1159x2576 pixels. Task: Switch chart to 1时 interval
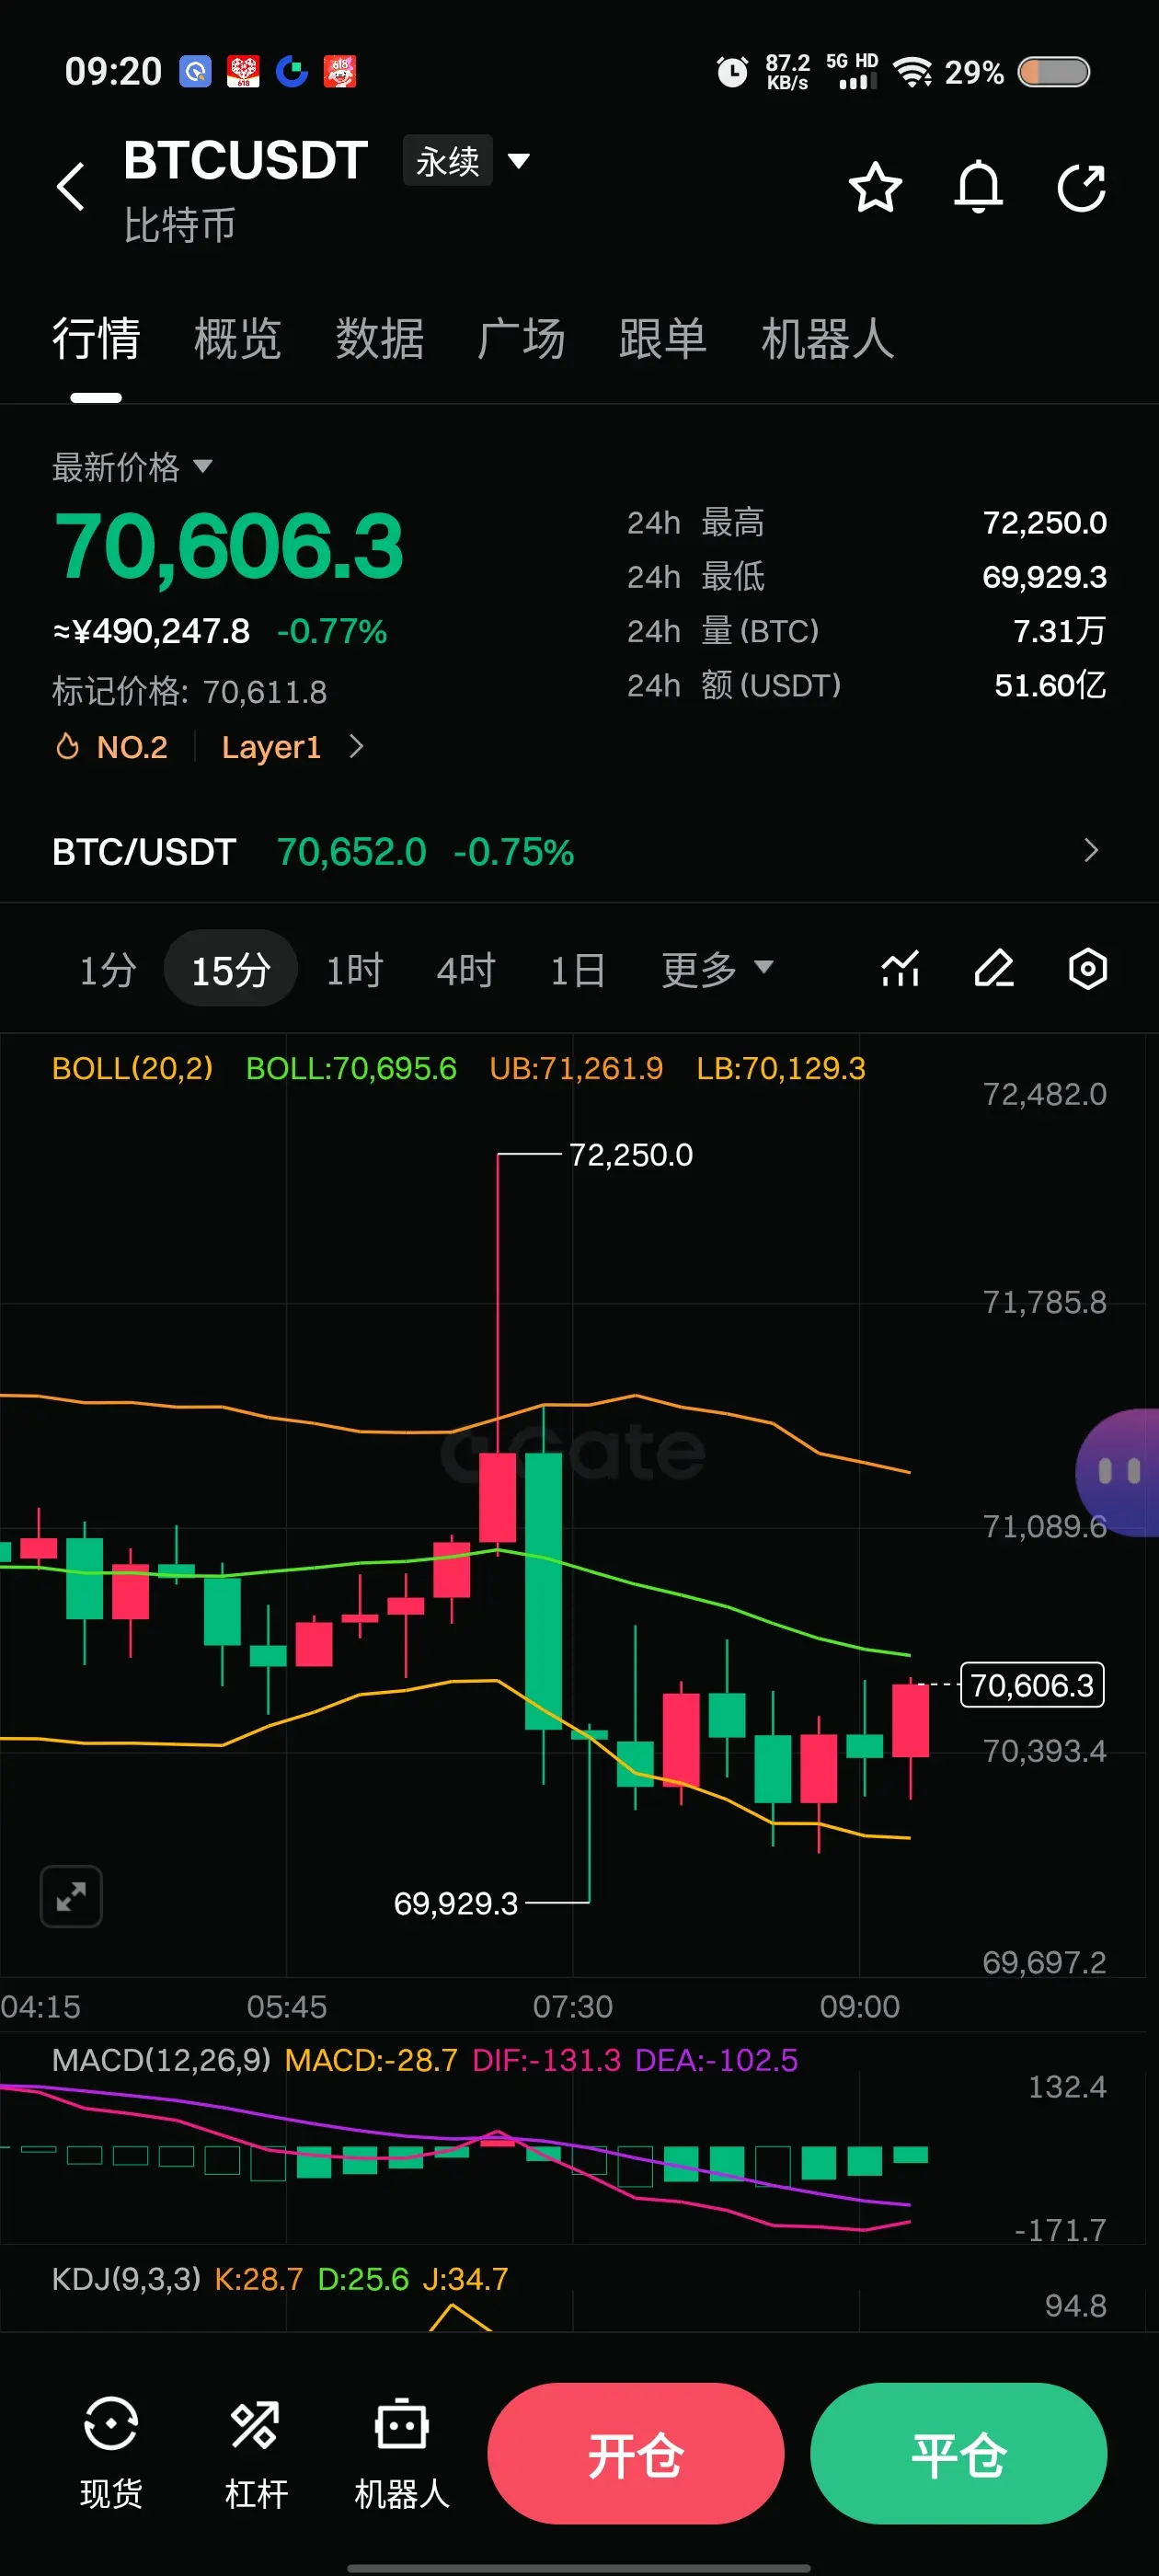click(x=355, y=969)
